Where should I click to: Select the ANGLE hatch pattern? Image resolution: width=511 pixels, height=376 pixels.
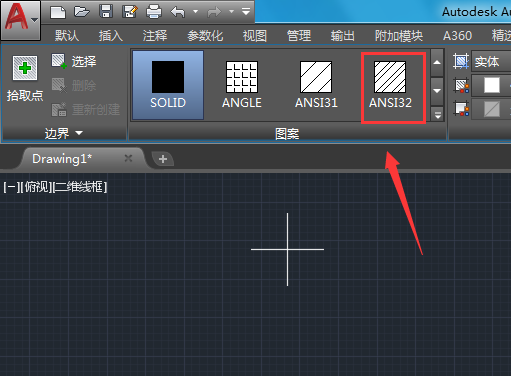pos(242,85)
